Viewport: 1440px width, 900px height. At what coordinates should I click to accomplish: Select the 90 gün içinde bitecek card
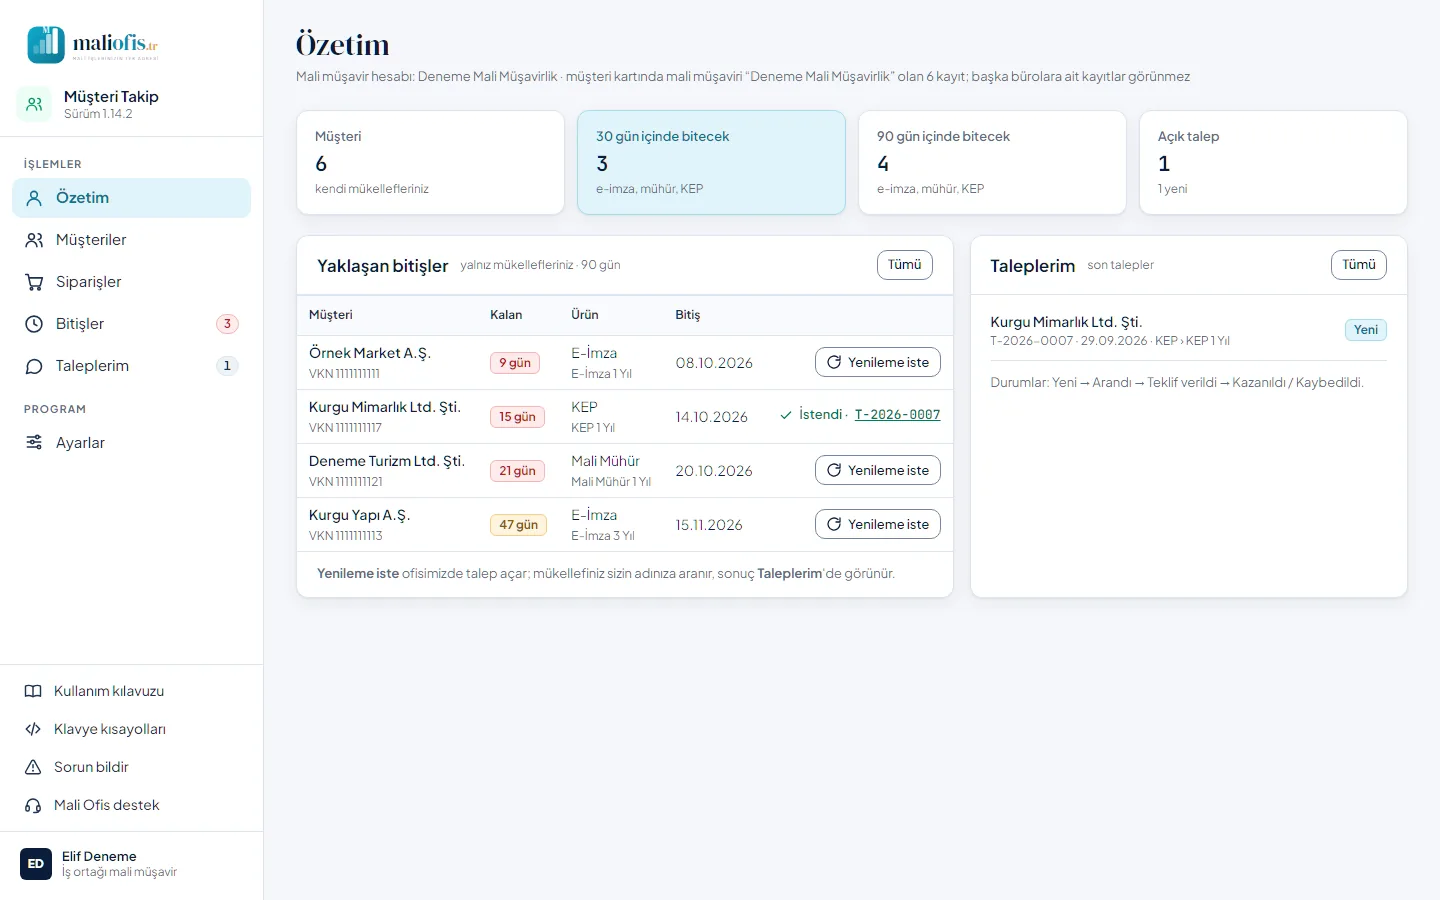point(992,162)
